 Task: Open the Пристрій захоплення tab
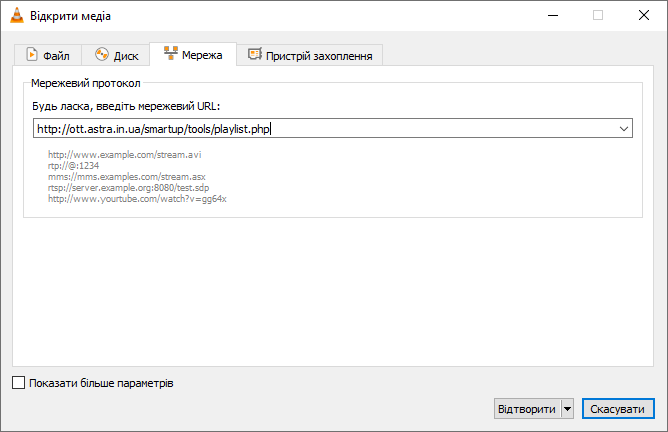[x=310, y=55]
